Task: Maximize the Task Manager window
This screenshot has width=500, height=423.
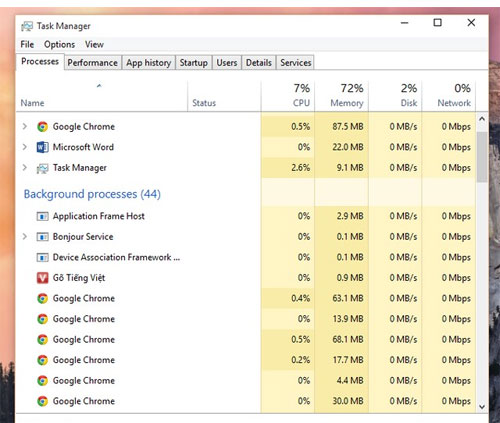Action: (438, 23)
